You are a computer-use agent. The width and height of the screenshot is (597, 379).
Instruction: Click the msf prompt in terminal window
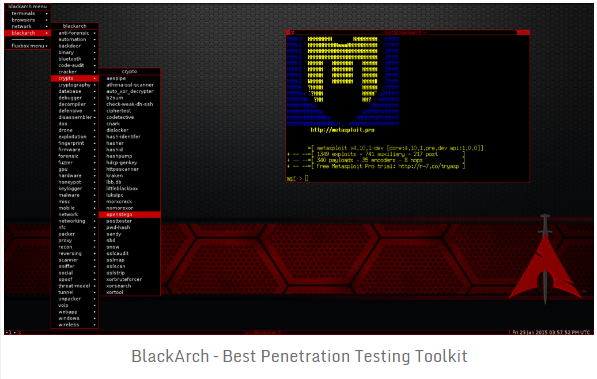point(297,178)
